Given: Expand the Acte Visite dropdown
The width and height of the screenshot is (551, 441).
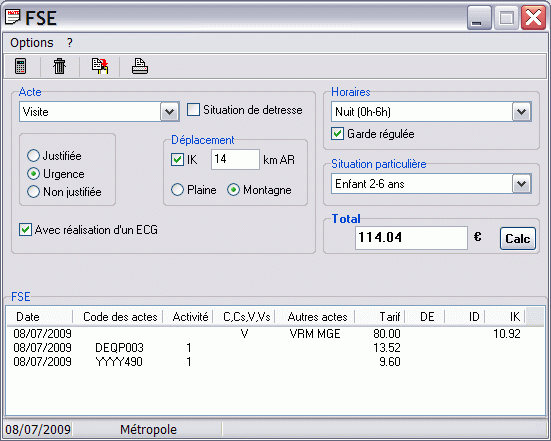Looking at the screenshot, I should (169, 112).
